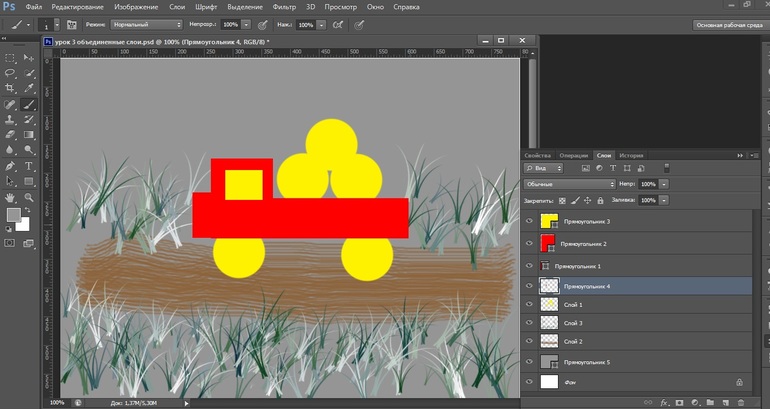Toggle visibility of Слой 1 layer
The image size is (770, 409).
tap(529, 304)
